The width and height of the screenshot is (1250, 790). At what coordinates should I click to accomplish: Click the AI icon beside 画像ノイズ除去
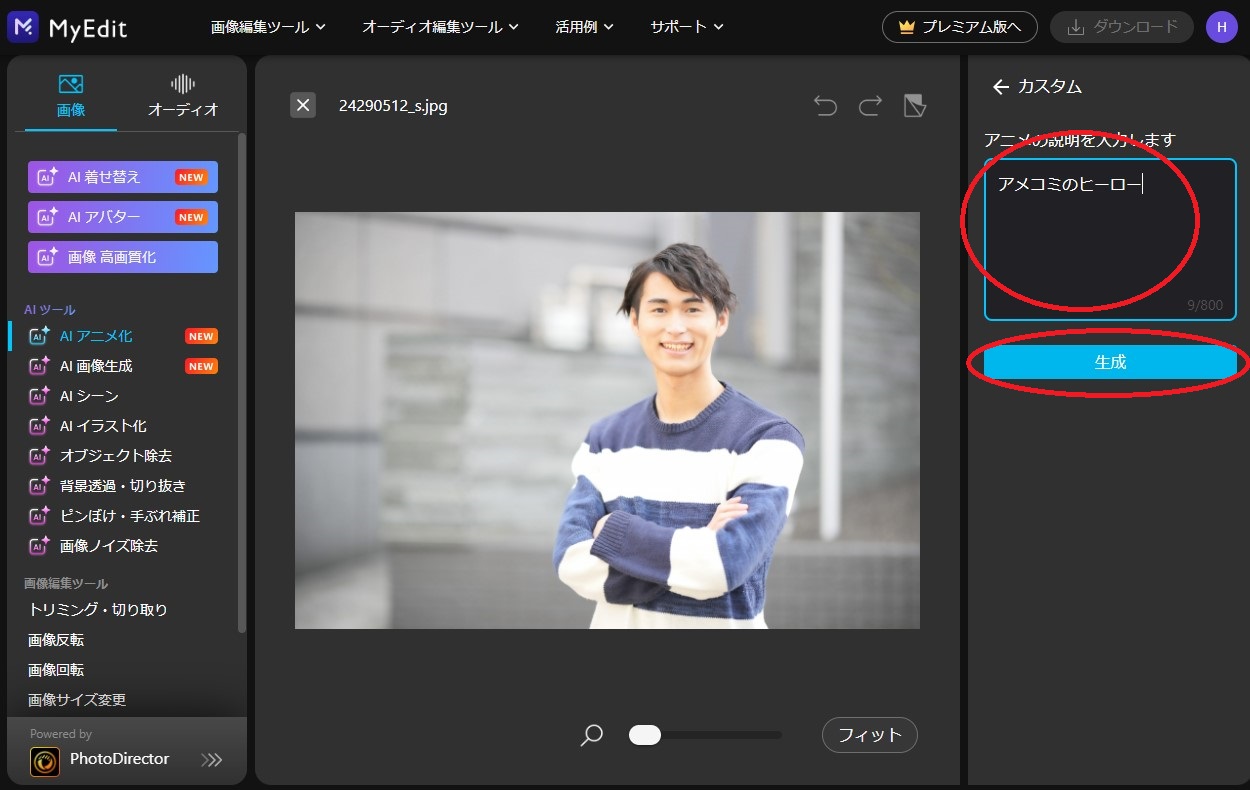point(39,546)
